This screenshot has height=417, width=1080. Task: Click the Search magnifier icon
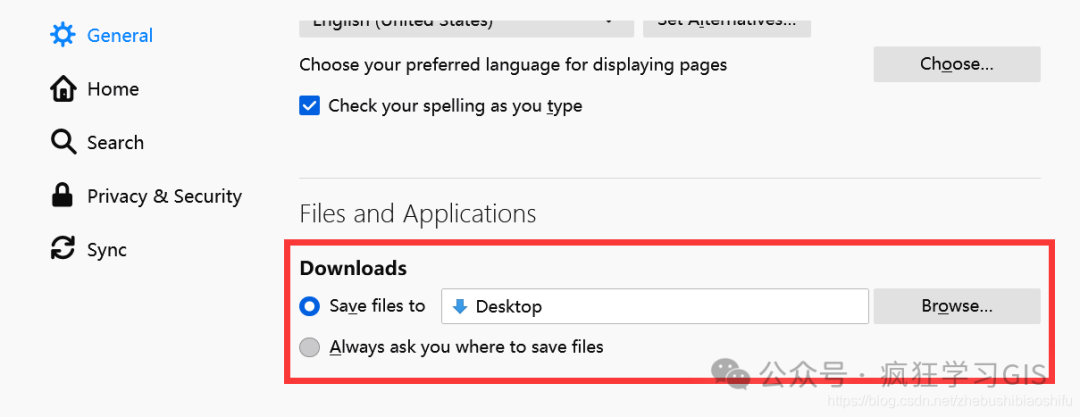(63, 143)
